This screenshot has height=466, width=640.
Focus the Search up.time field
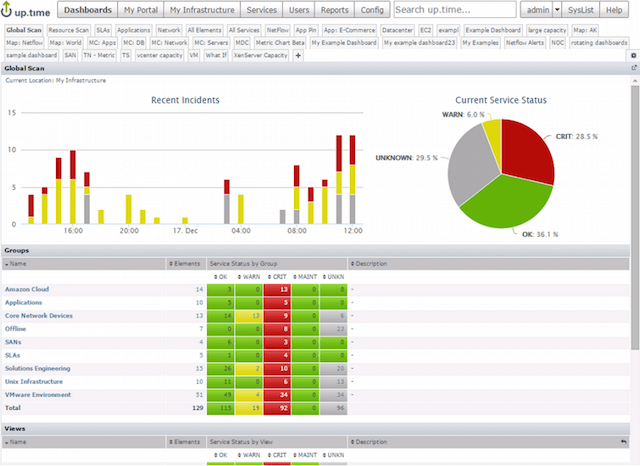(x=455, y=10)
